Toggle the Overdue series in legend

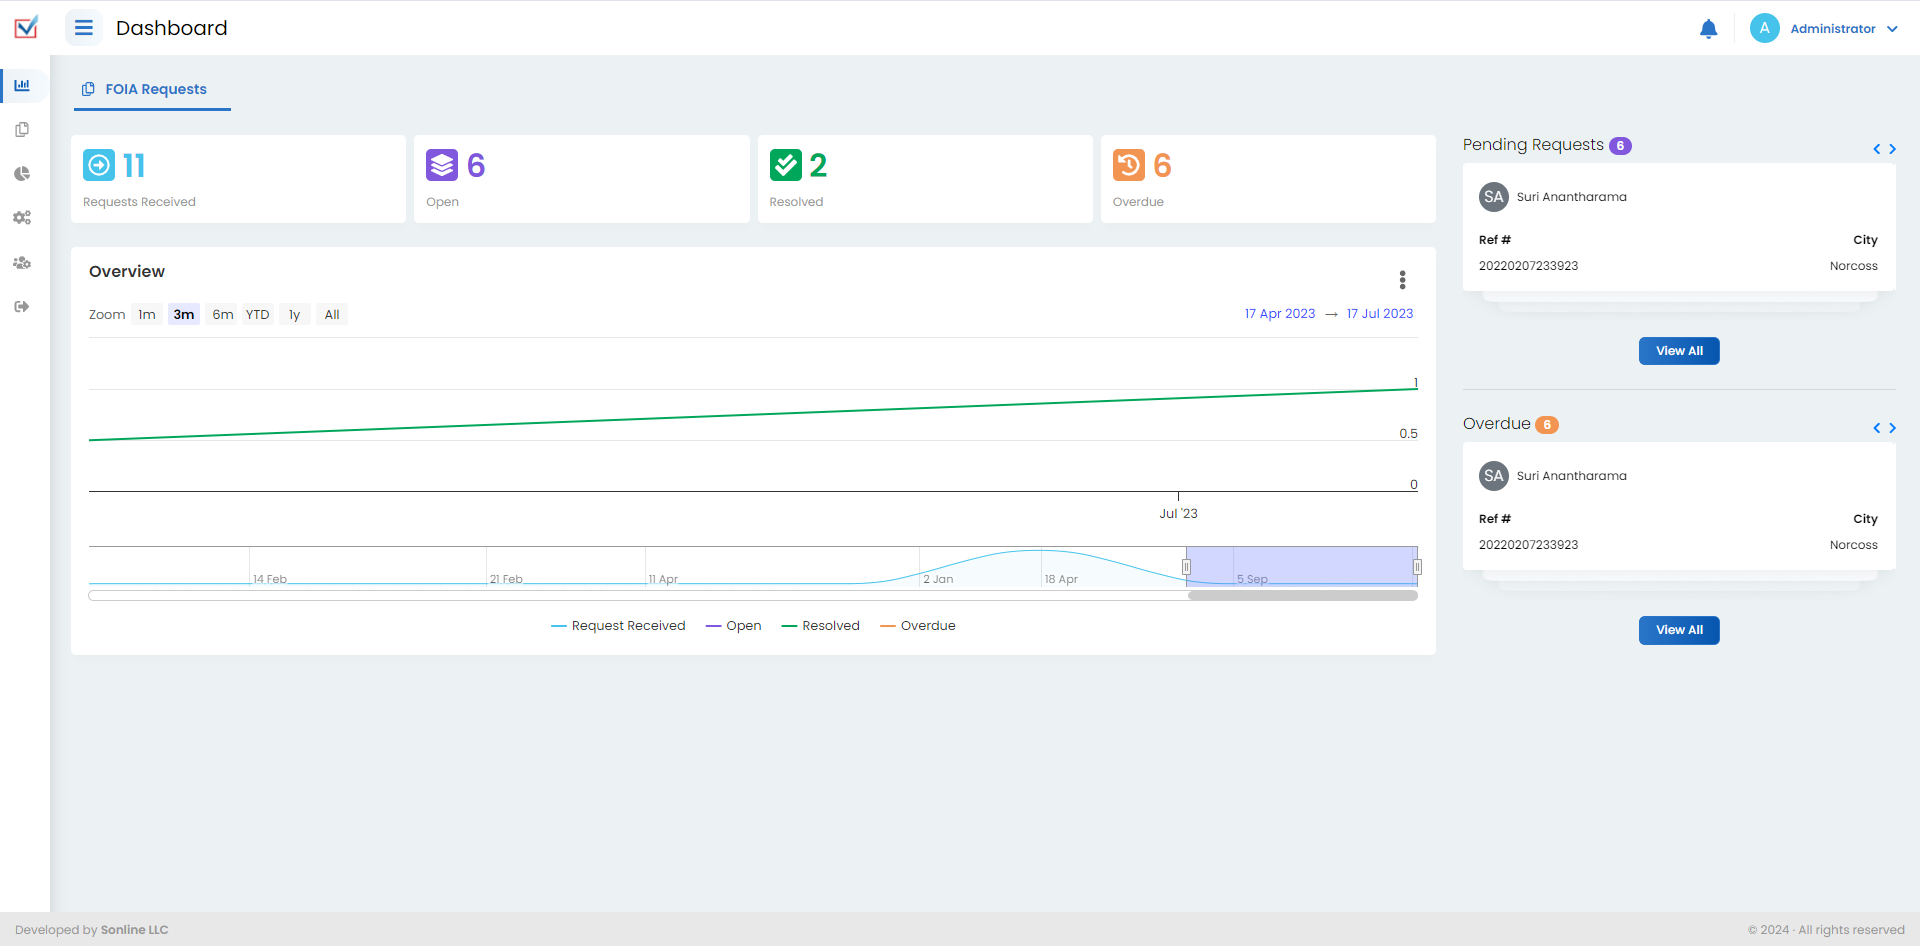coord(917,626)
